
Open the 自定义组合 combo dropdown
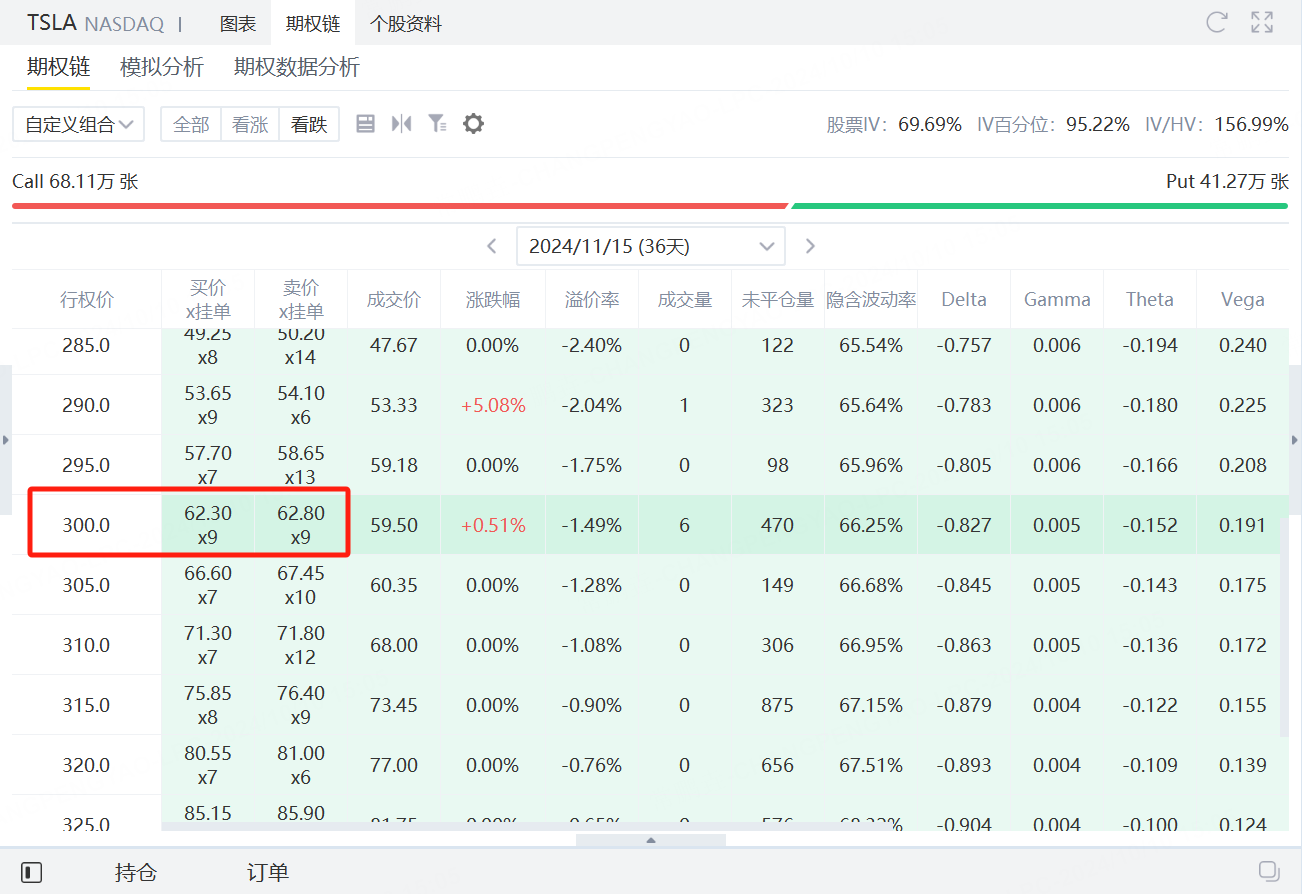pyautogui.click(x=78, y=123)
